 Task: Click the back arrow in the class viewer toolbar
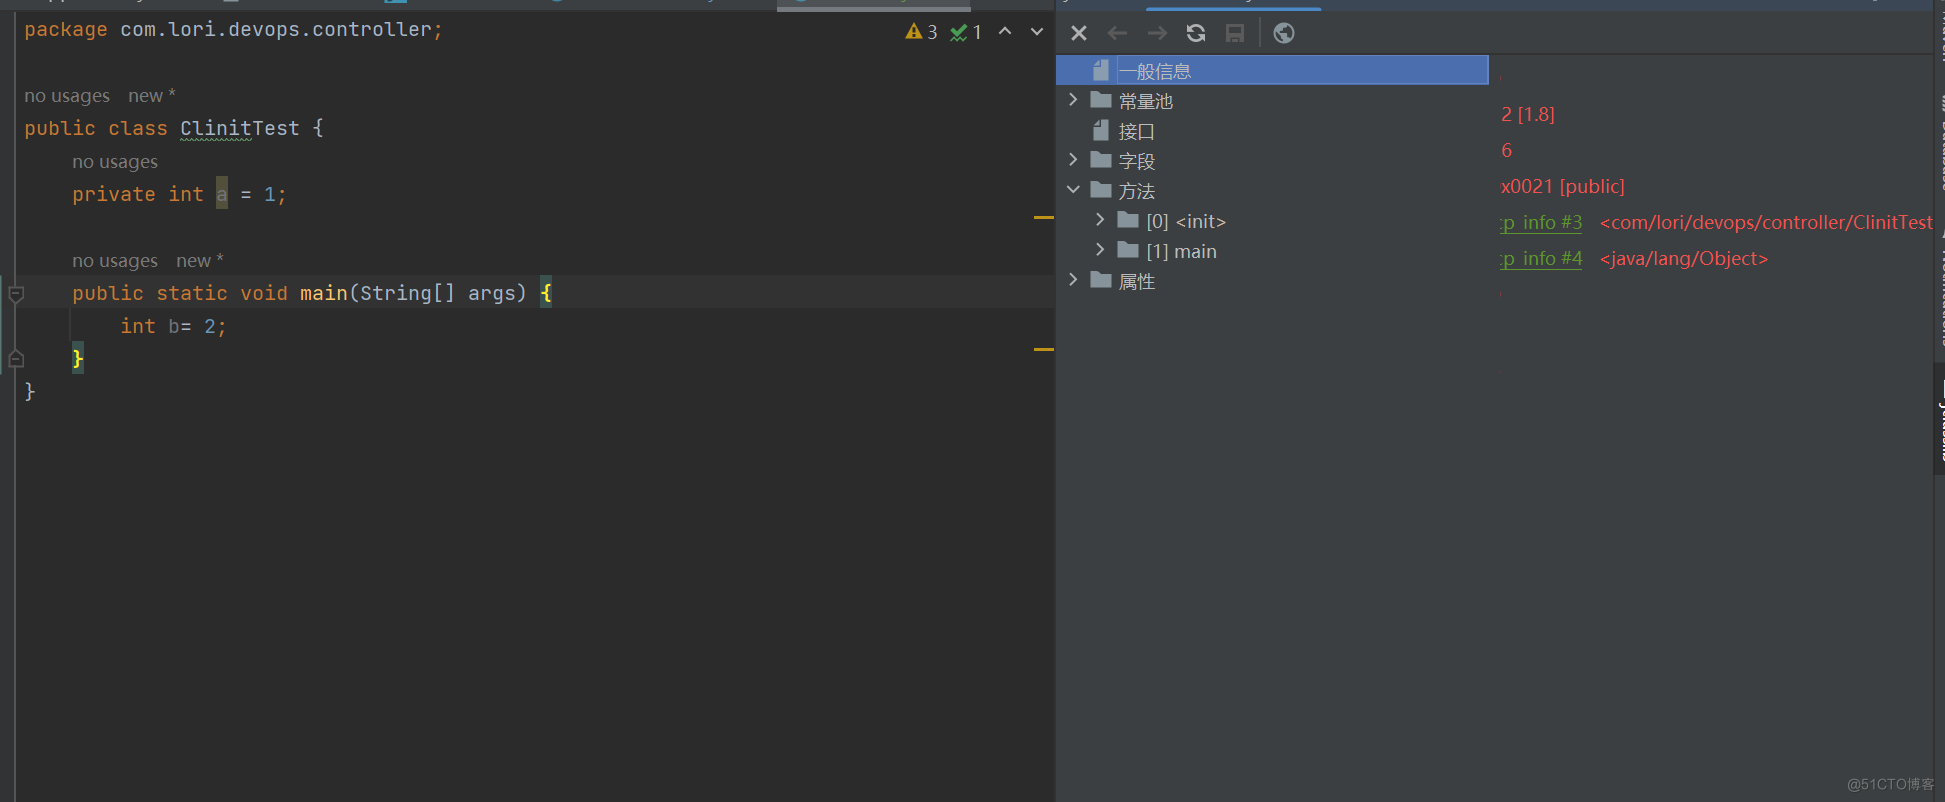pos(1117,33)
